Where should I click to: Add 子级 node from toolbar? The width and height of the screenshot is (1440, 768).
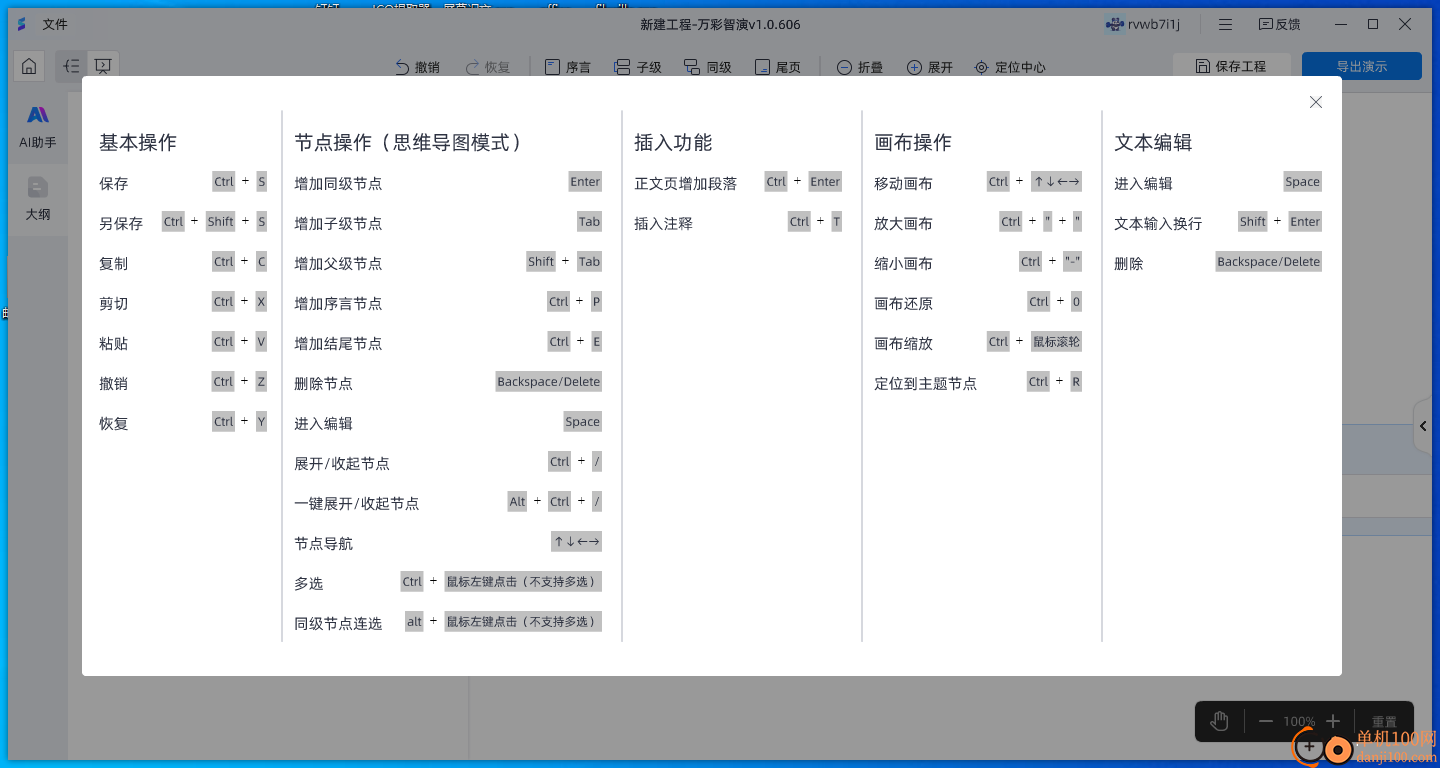point(638,67)
